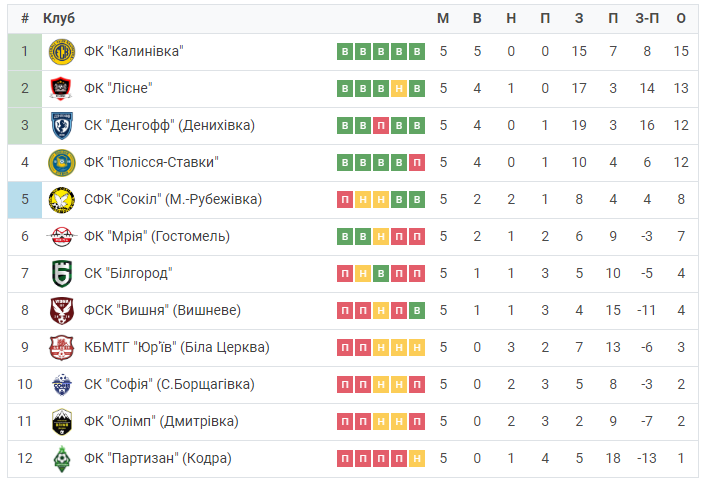This screenshot has height=483, width=707.
Task: Open the КБМТГ "Юр'їв" (Біла Церква) team link
Action: [x=177, y=347]
